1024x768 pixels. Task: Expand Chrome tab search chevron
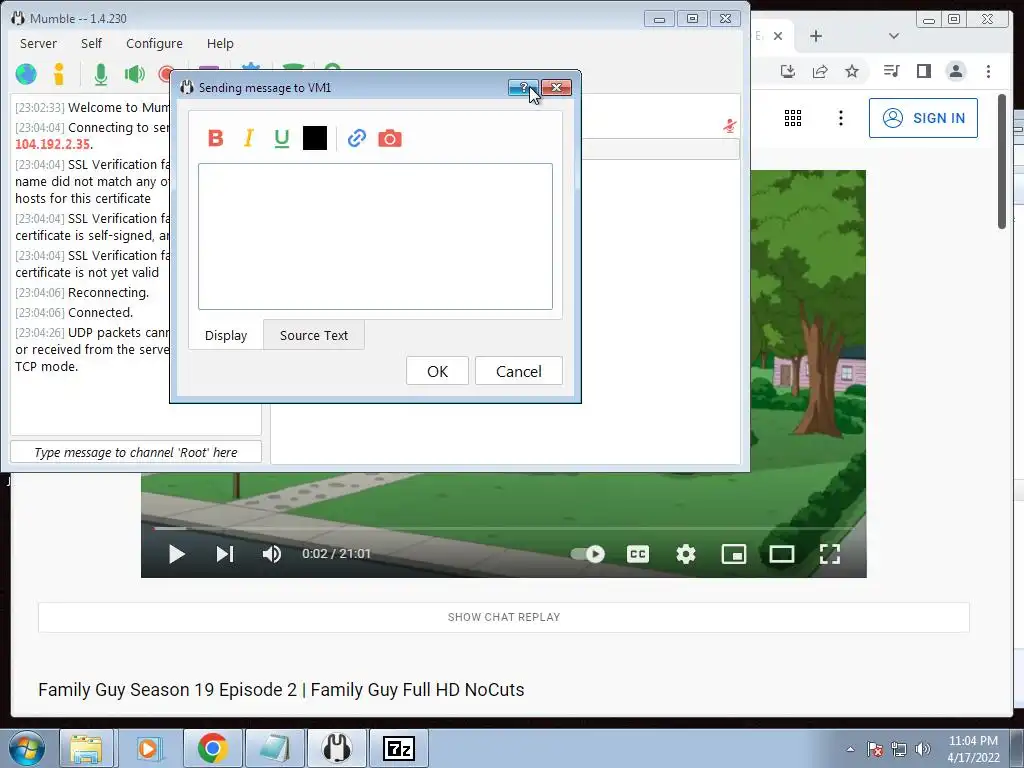[x=894, y=36]
